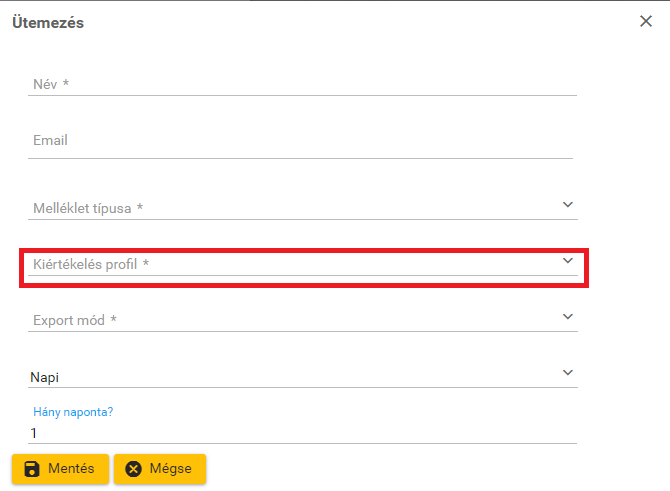This screenshot has width=670, height=491.
Task: Select the Hány naponta number field
Action: (x=300, y=433)
